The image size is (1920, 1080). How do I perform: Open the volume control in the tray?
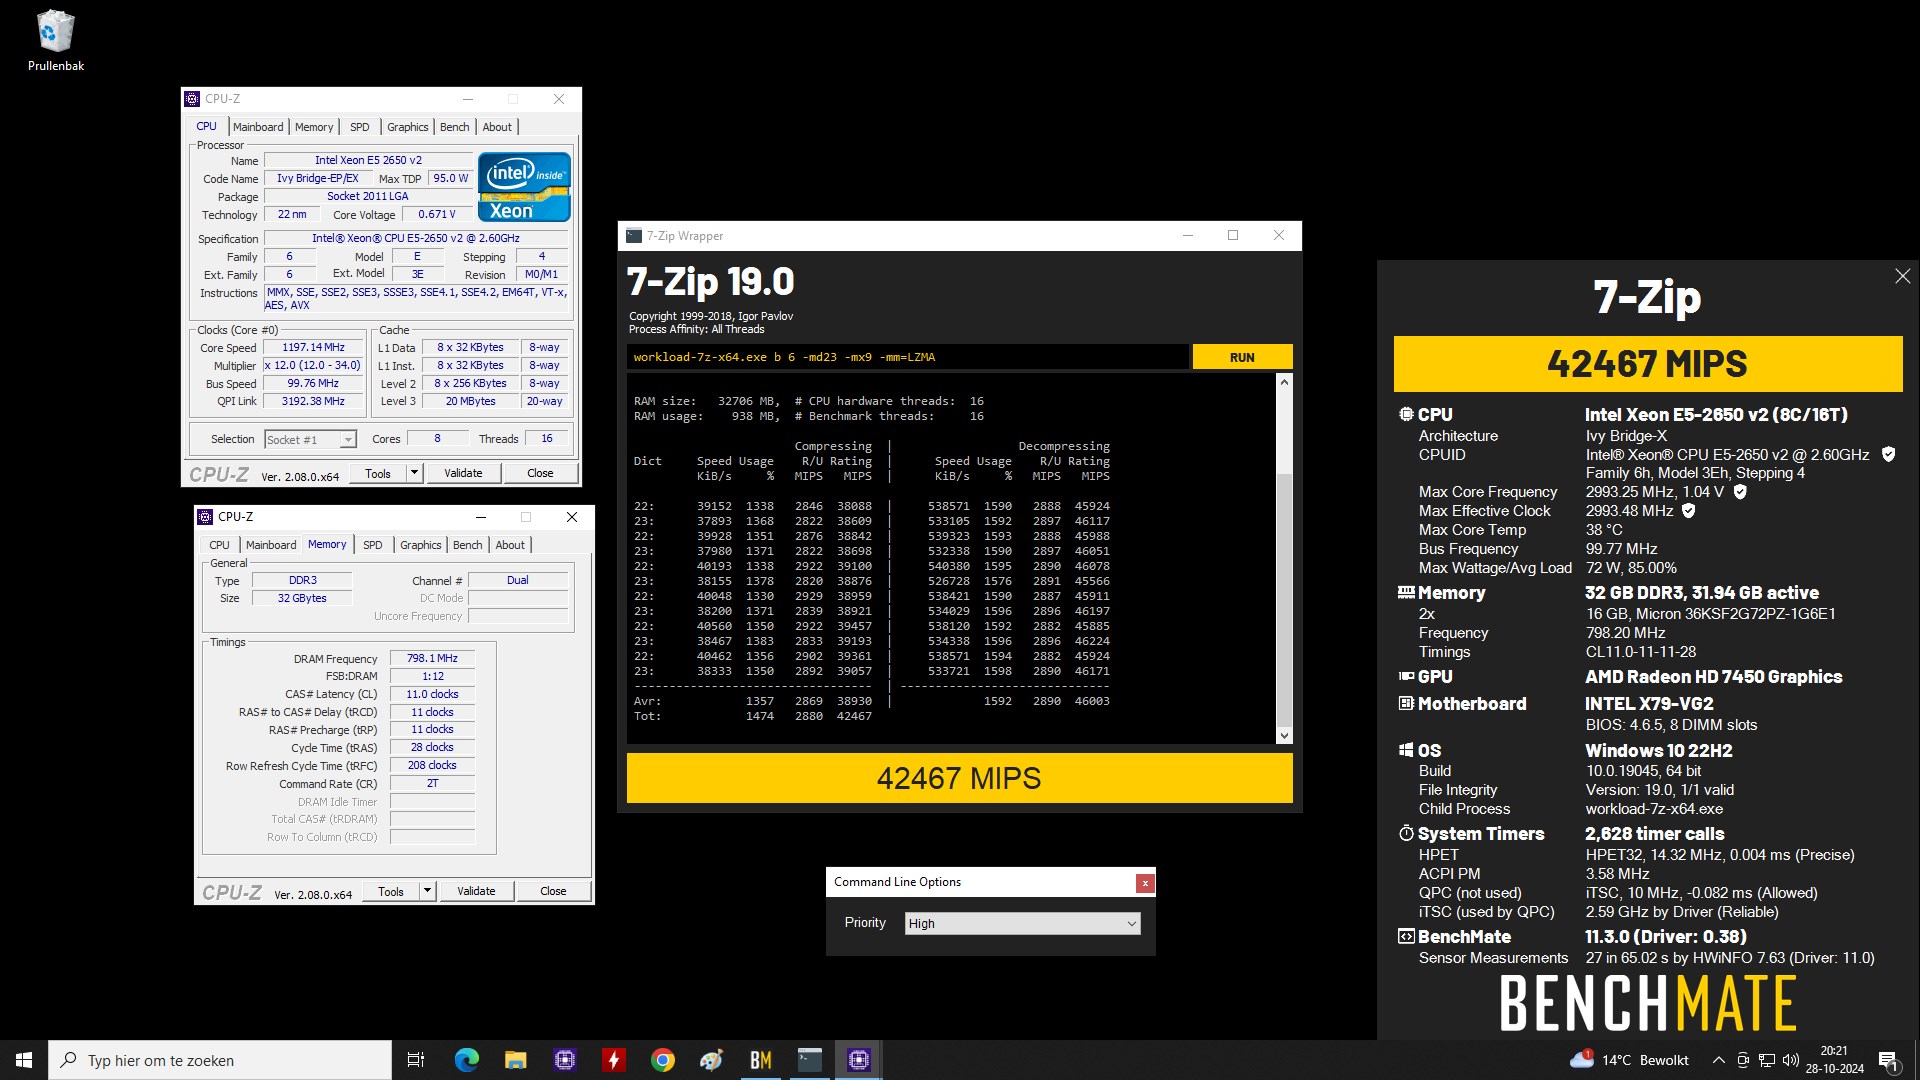coord(1790,1060)
